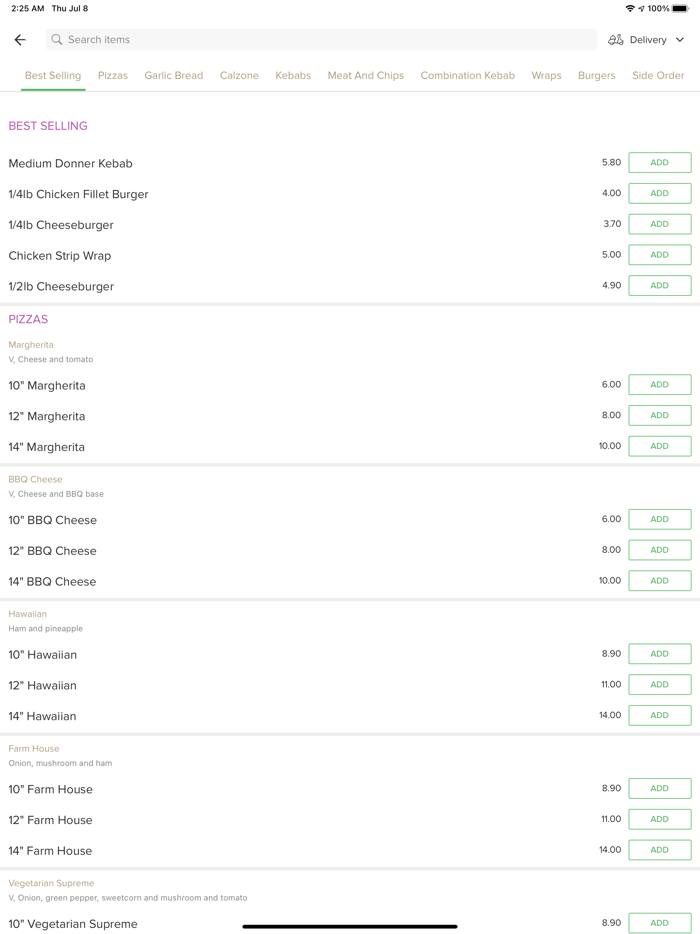Open the Burgers tab

tap(596, 75)
